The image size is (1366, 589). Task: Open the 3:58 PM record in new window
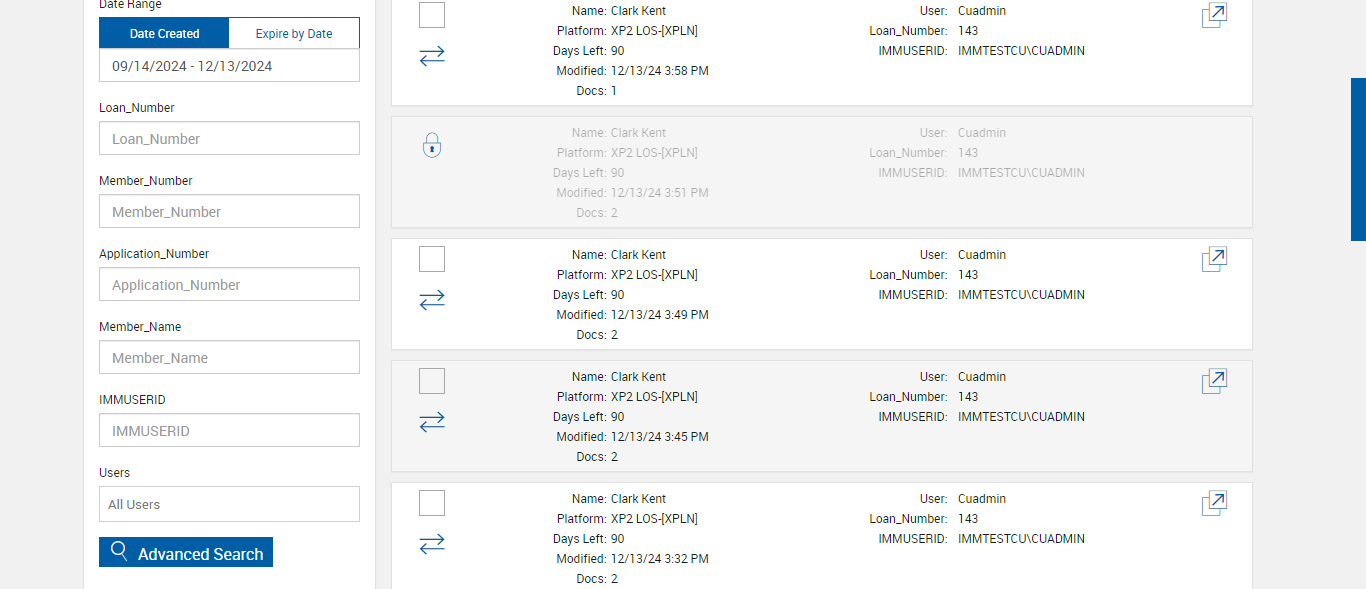tap(1214, 15)
